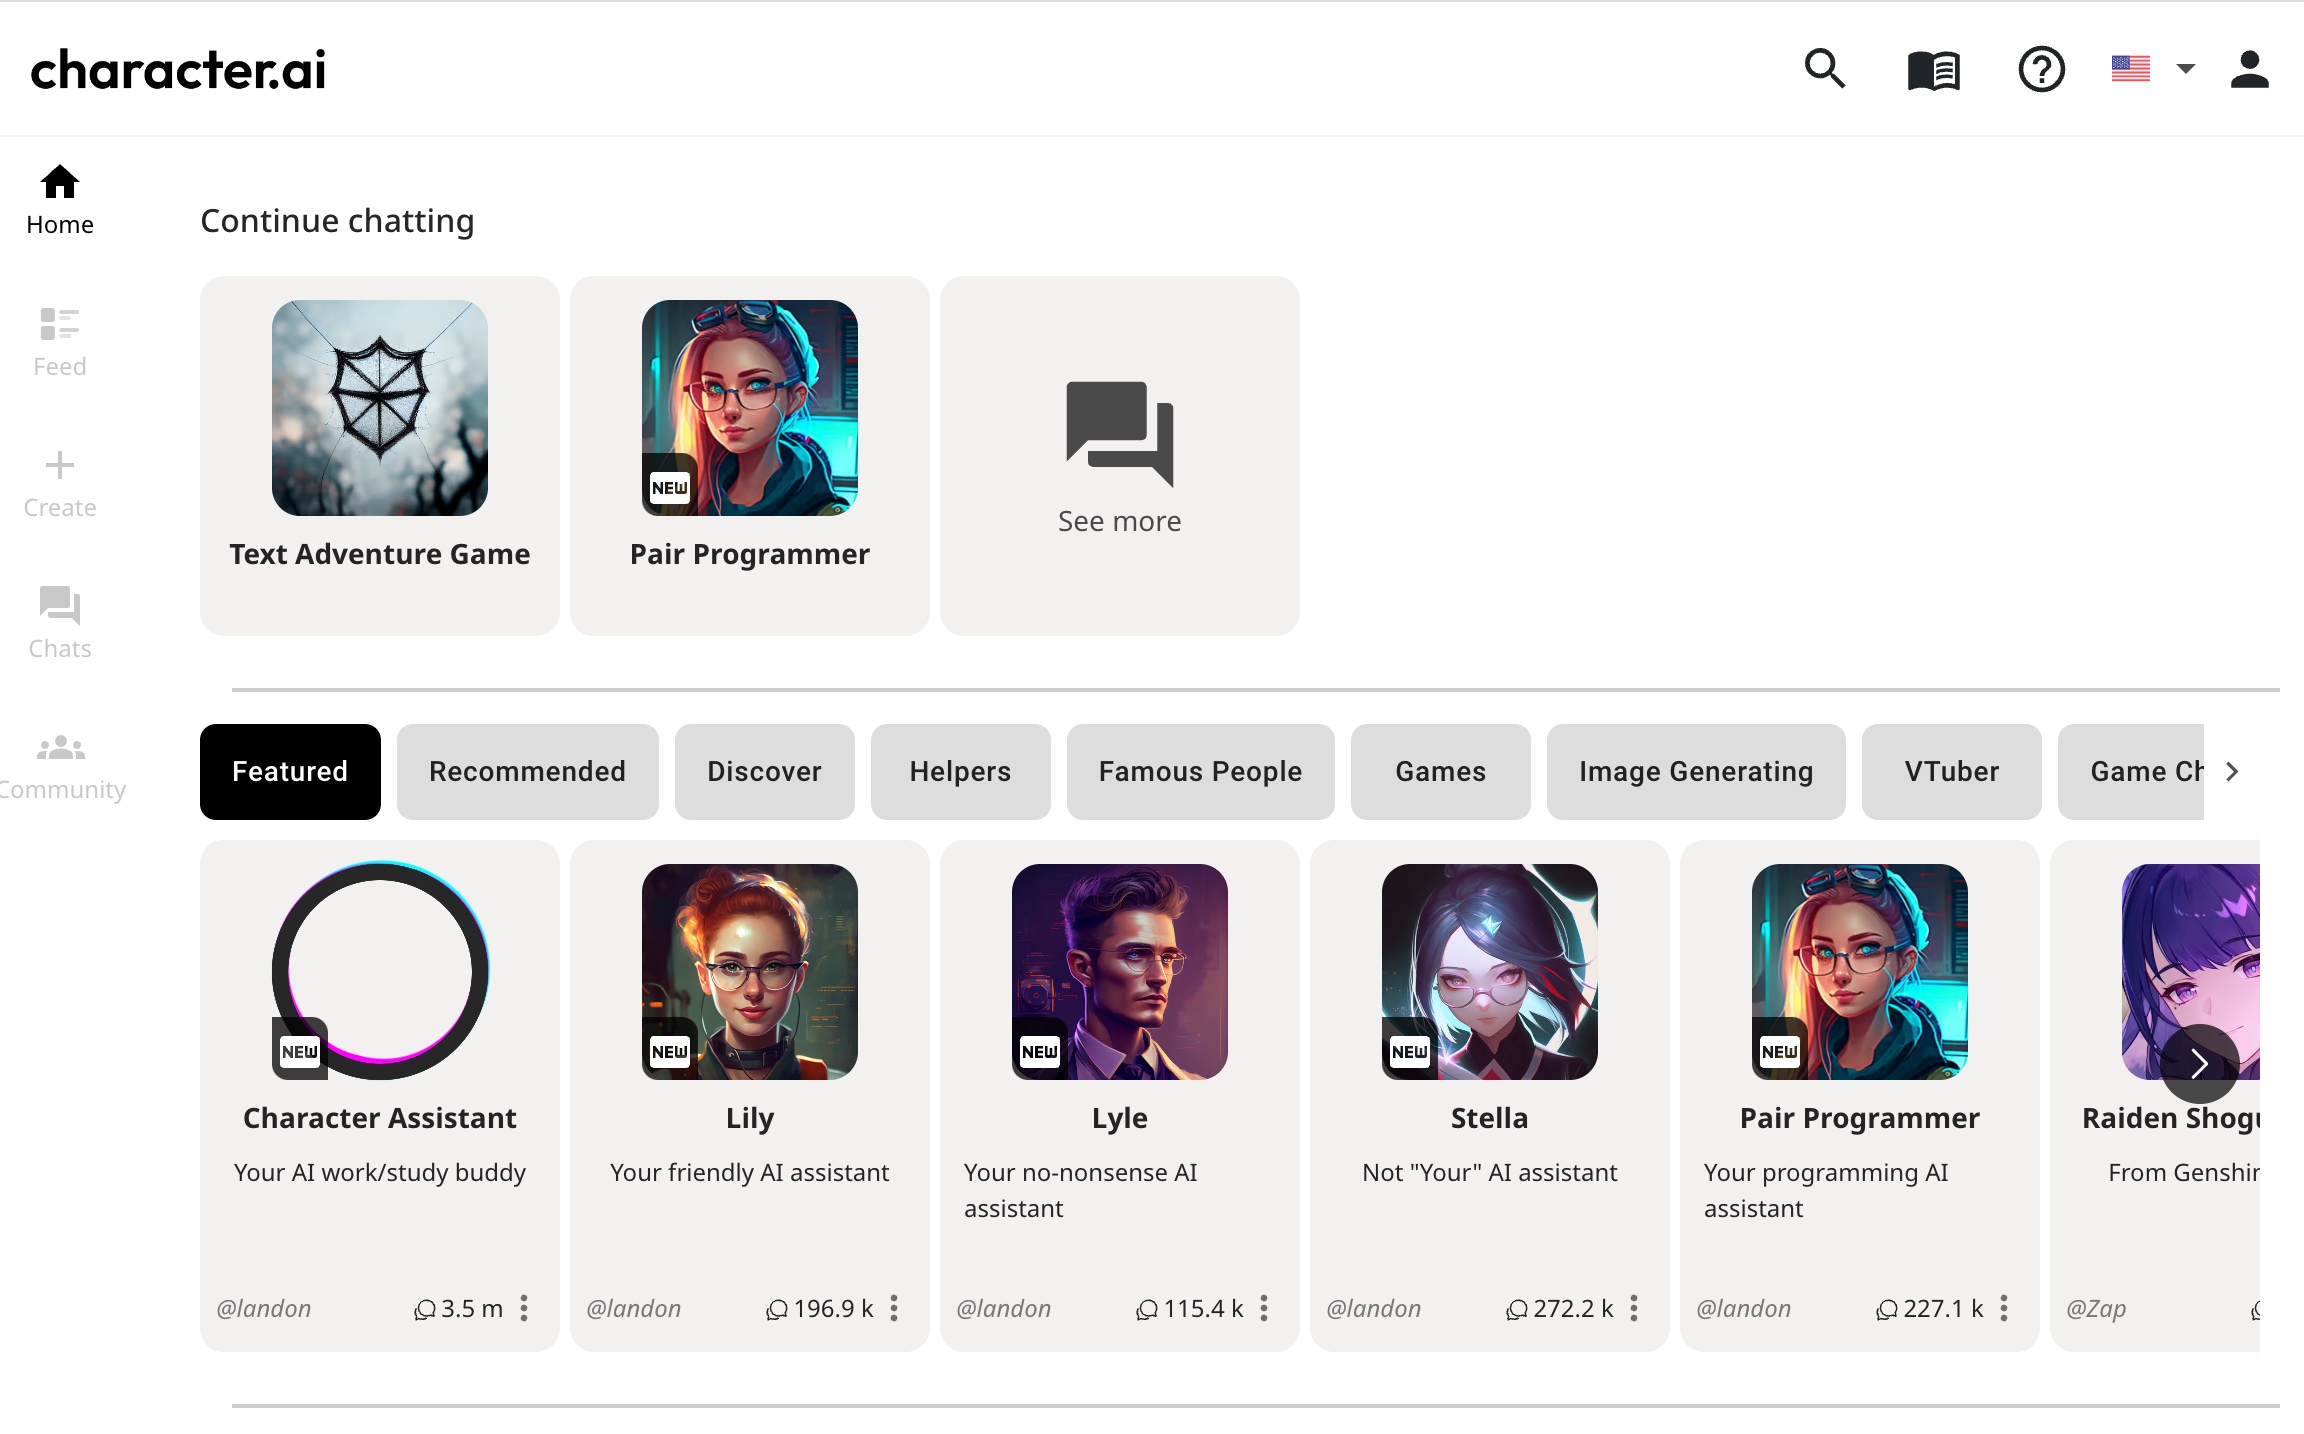The width and height of the screenshot is (2304, 1434).
Task: Show more category tabs with arrow
Action: 2232,771
